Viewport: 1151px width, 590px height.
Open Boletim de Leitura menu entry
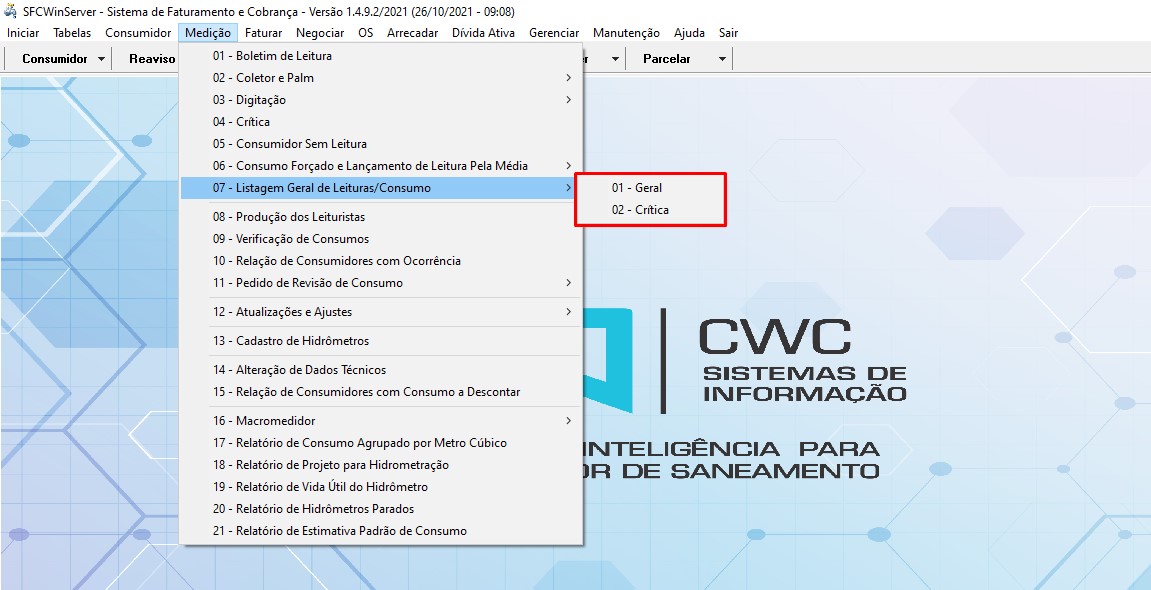(x=272, y=56)
